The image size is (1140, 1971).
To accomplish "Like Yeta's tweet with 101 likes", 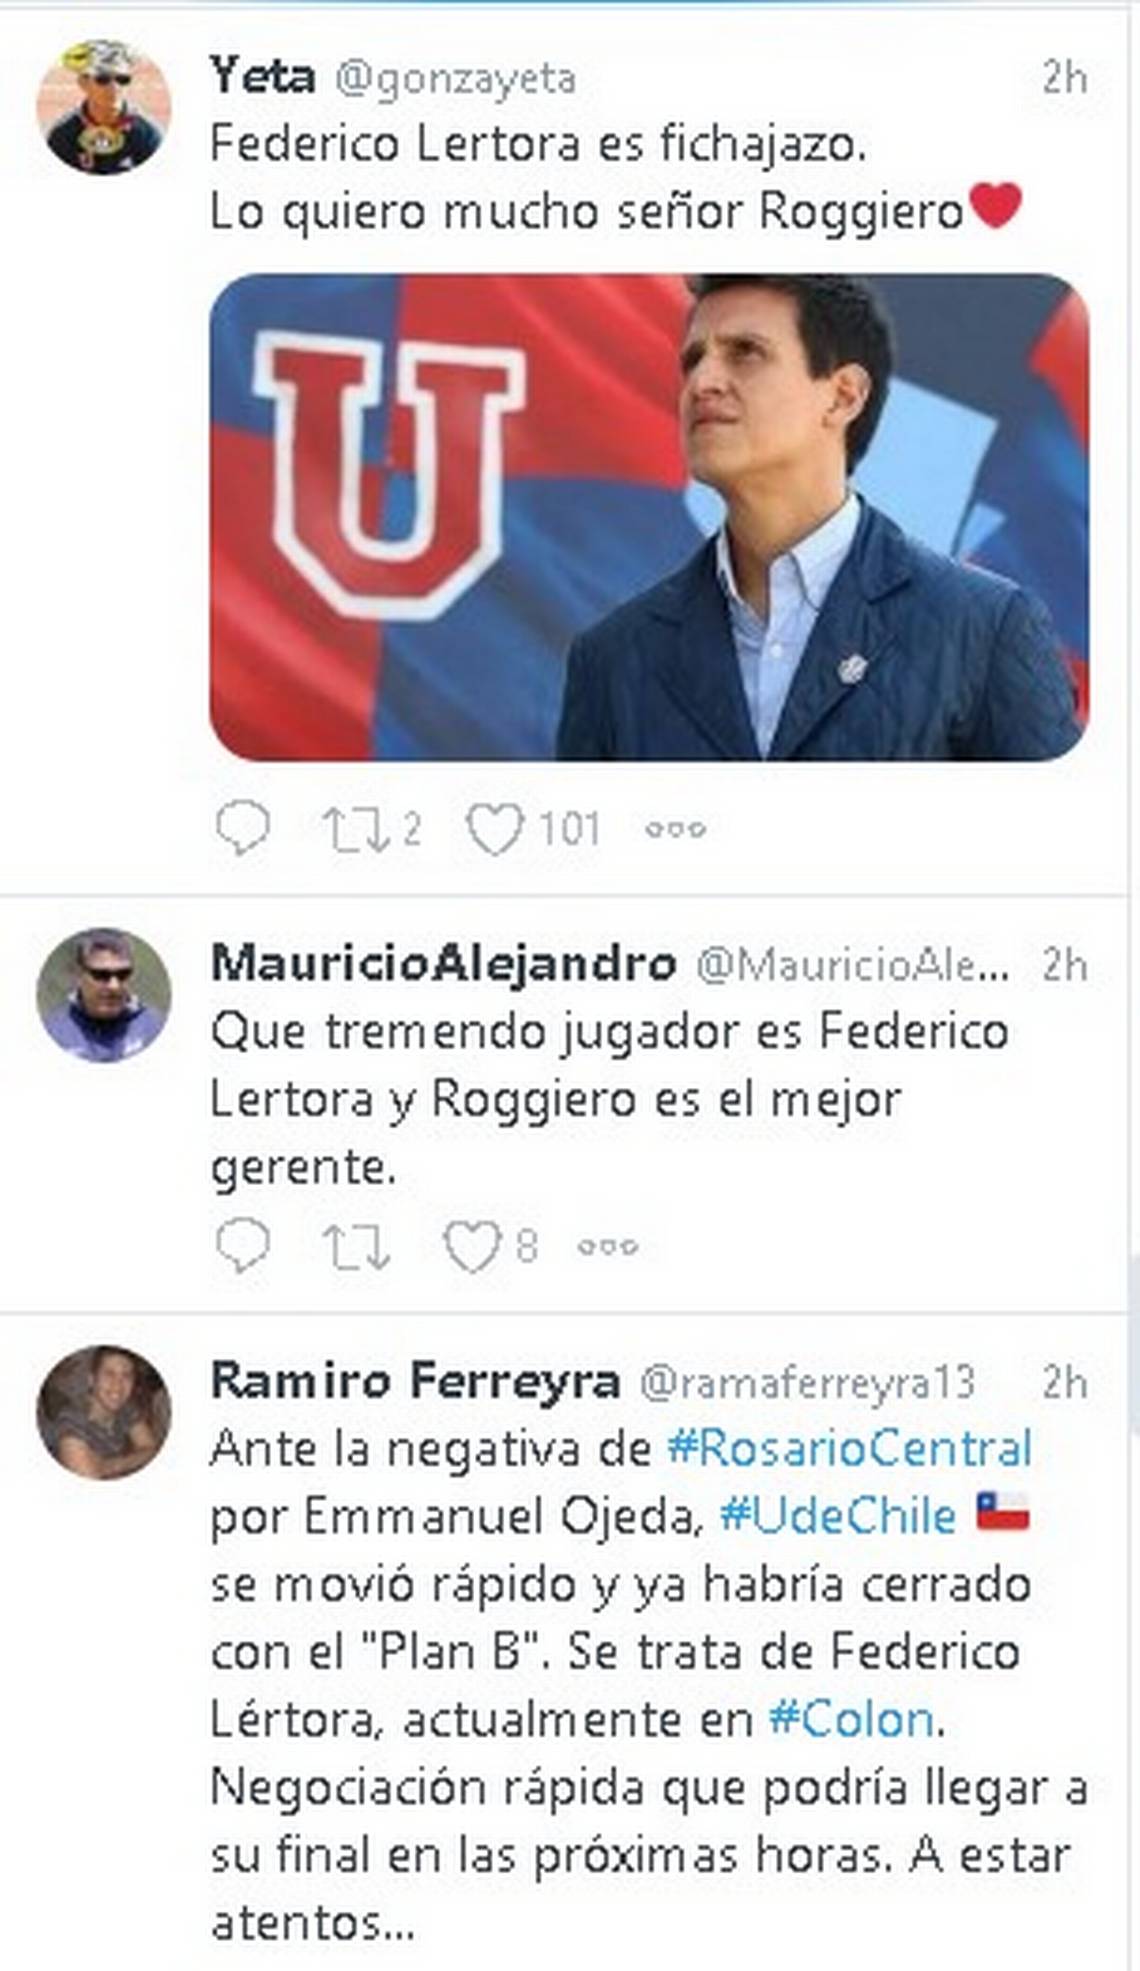I will point(495,829).
